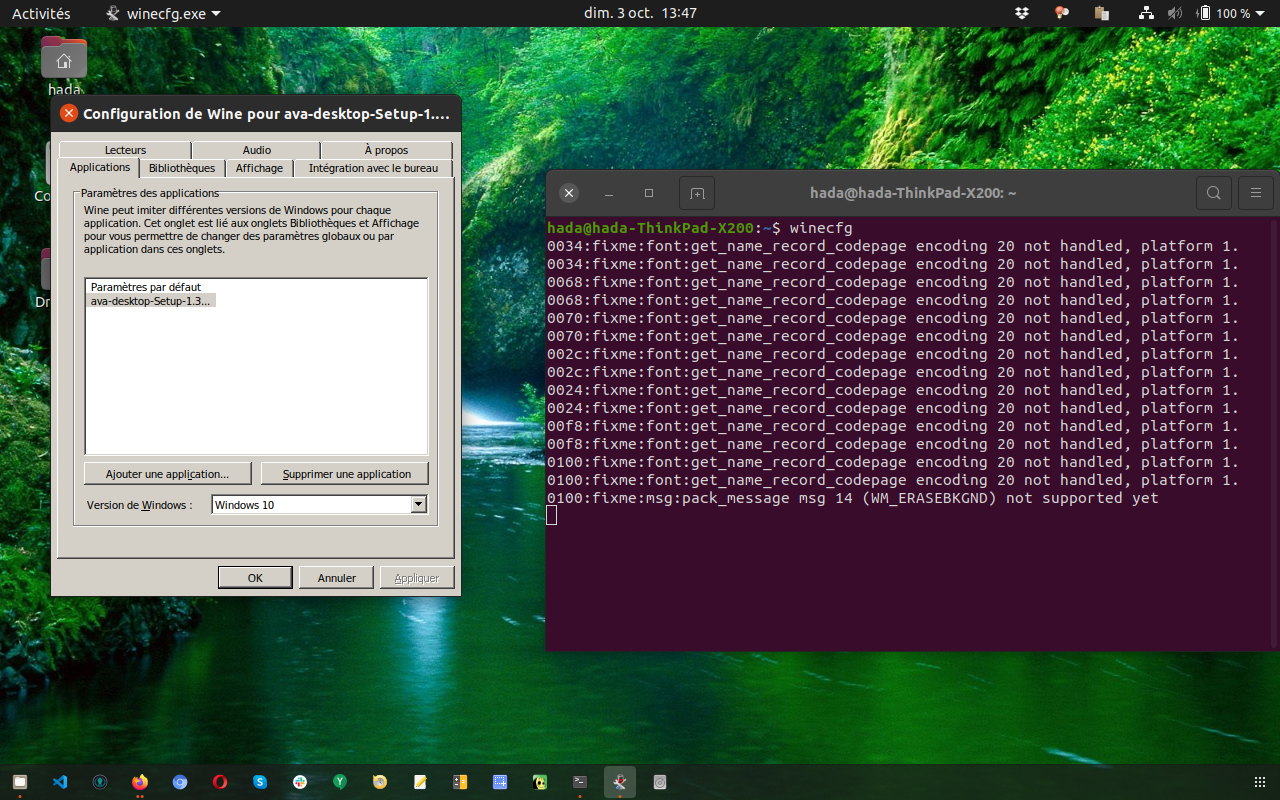Open the wired network status icon
Viewport: 1280px width, 800px height.
1147,13
